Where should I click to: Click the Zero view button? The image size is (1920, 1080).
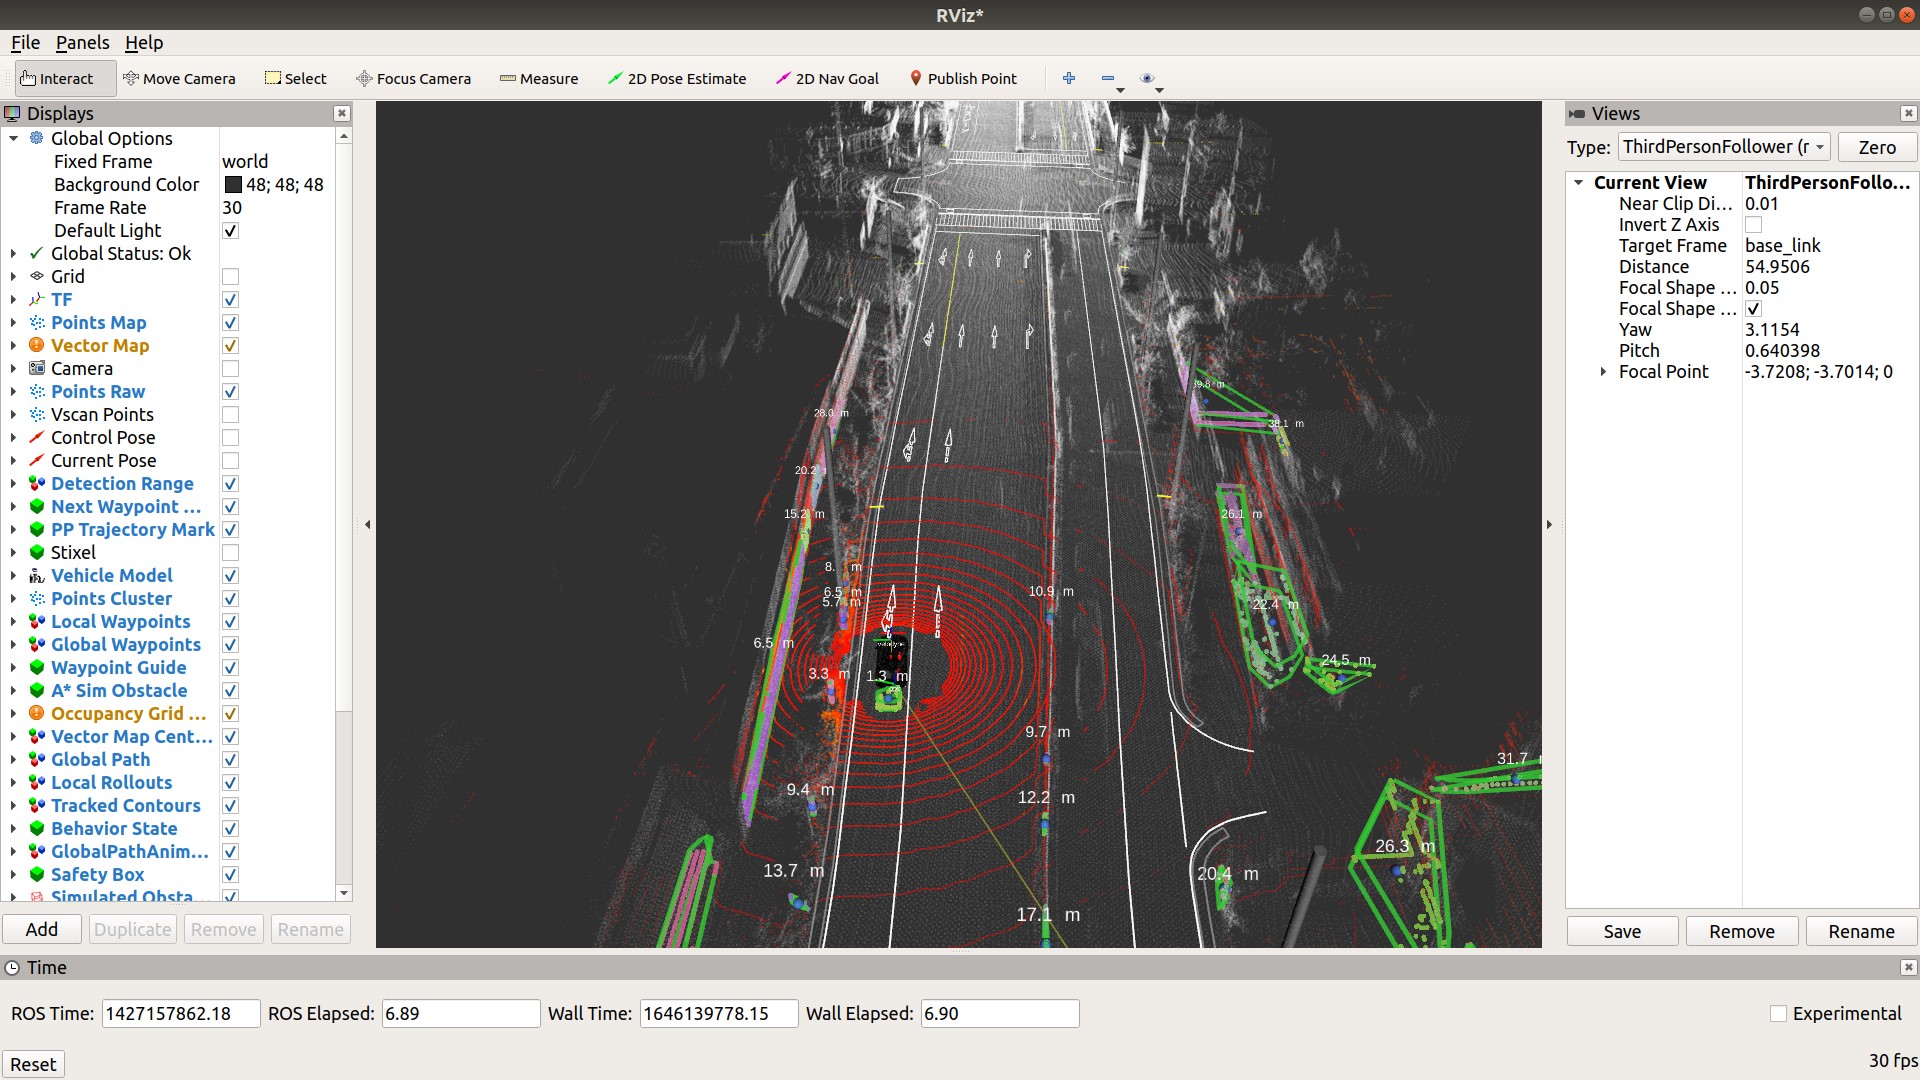point(1877,147)
